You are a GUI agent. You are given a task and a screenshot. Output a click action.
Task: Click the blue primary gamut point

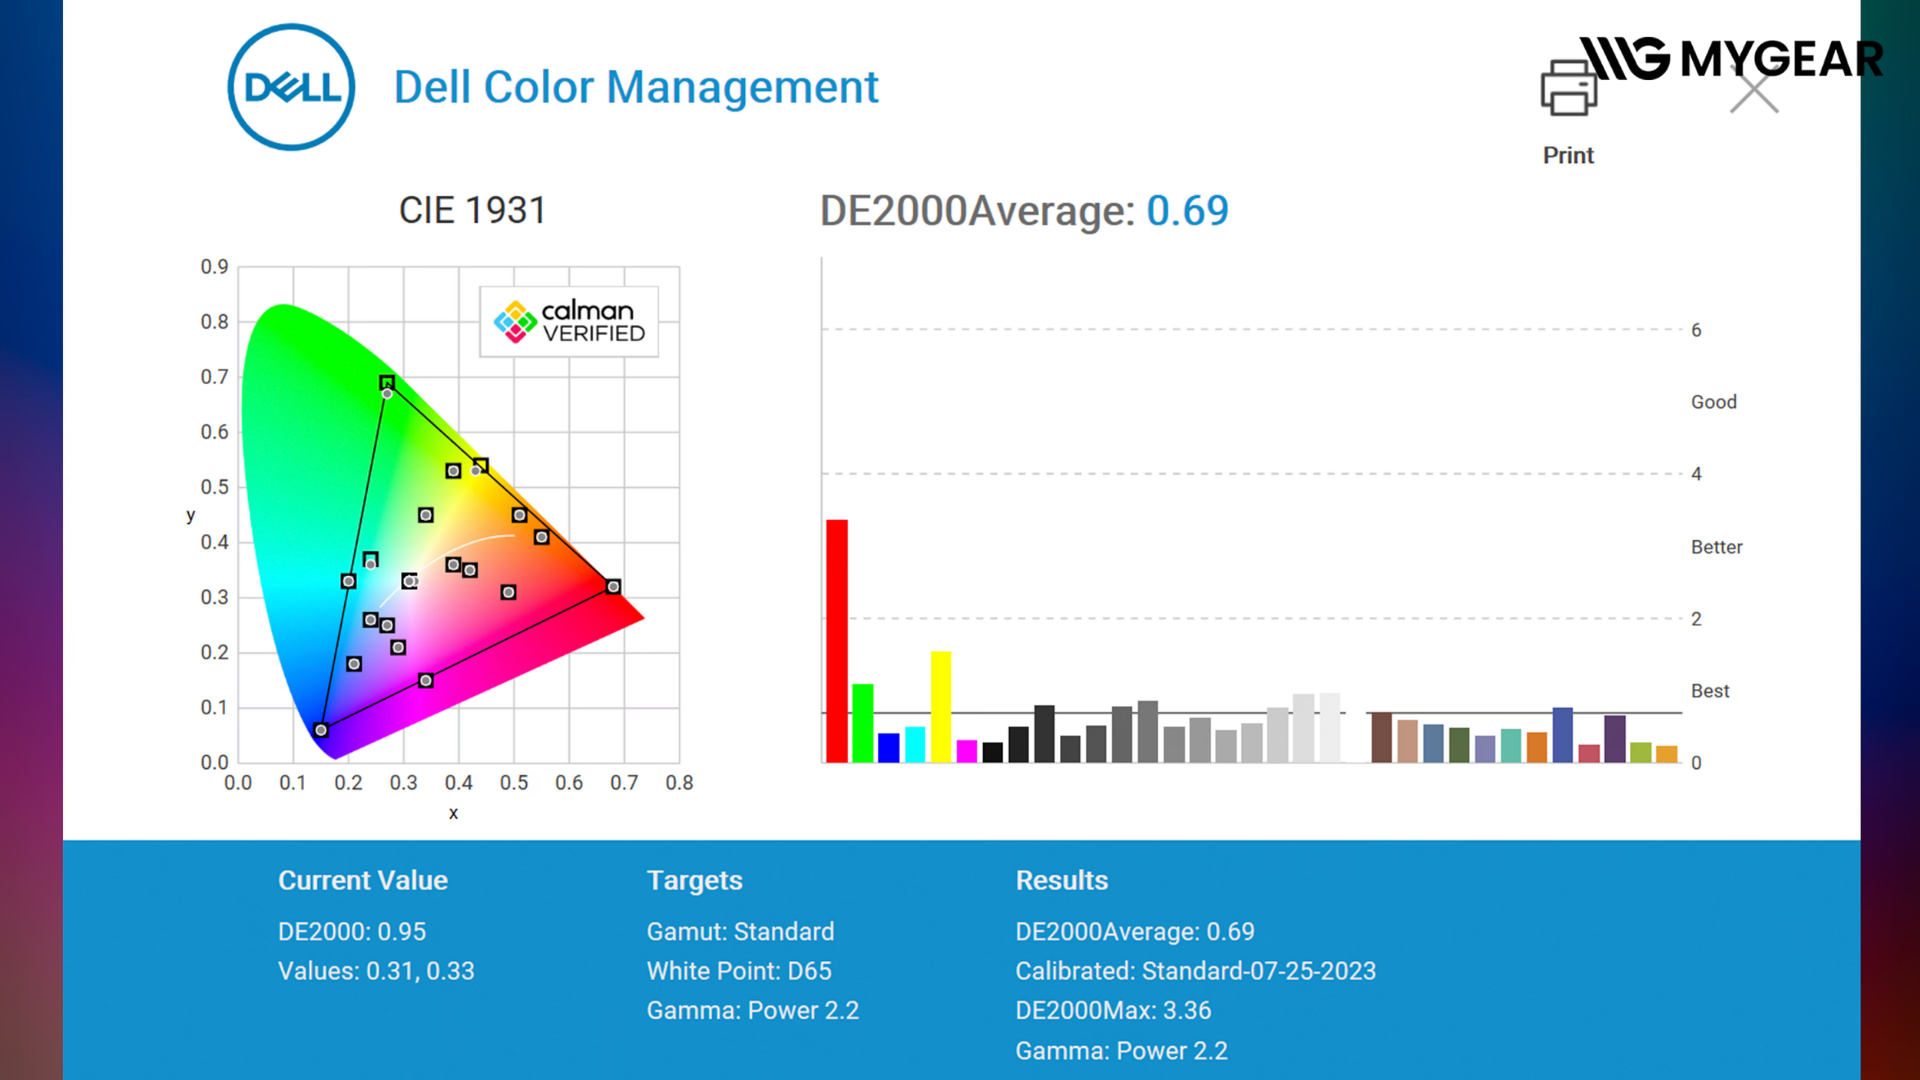click(x=321, y=730)
